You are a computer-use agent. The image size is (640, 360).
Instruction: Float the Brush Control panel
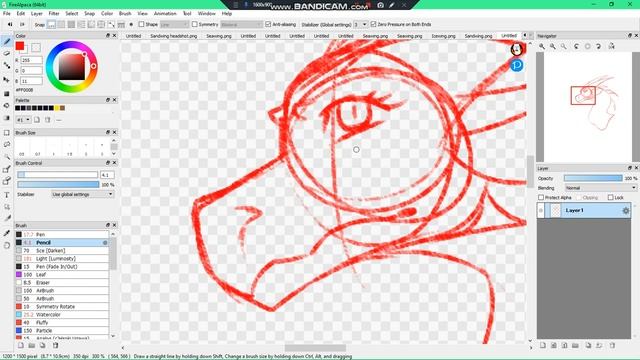108,163
